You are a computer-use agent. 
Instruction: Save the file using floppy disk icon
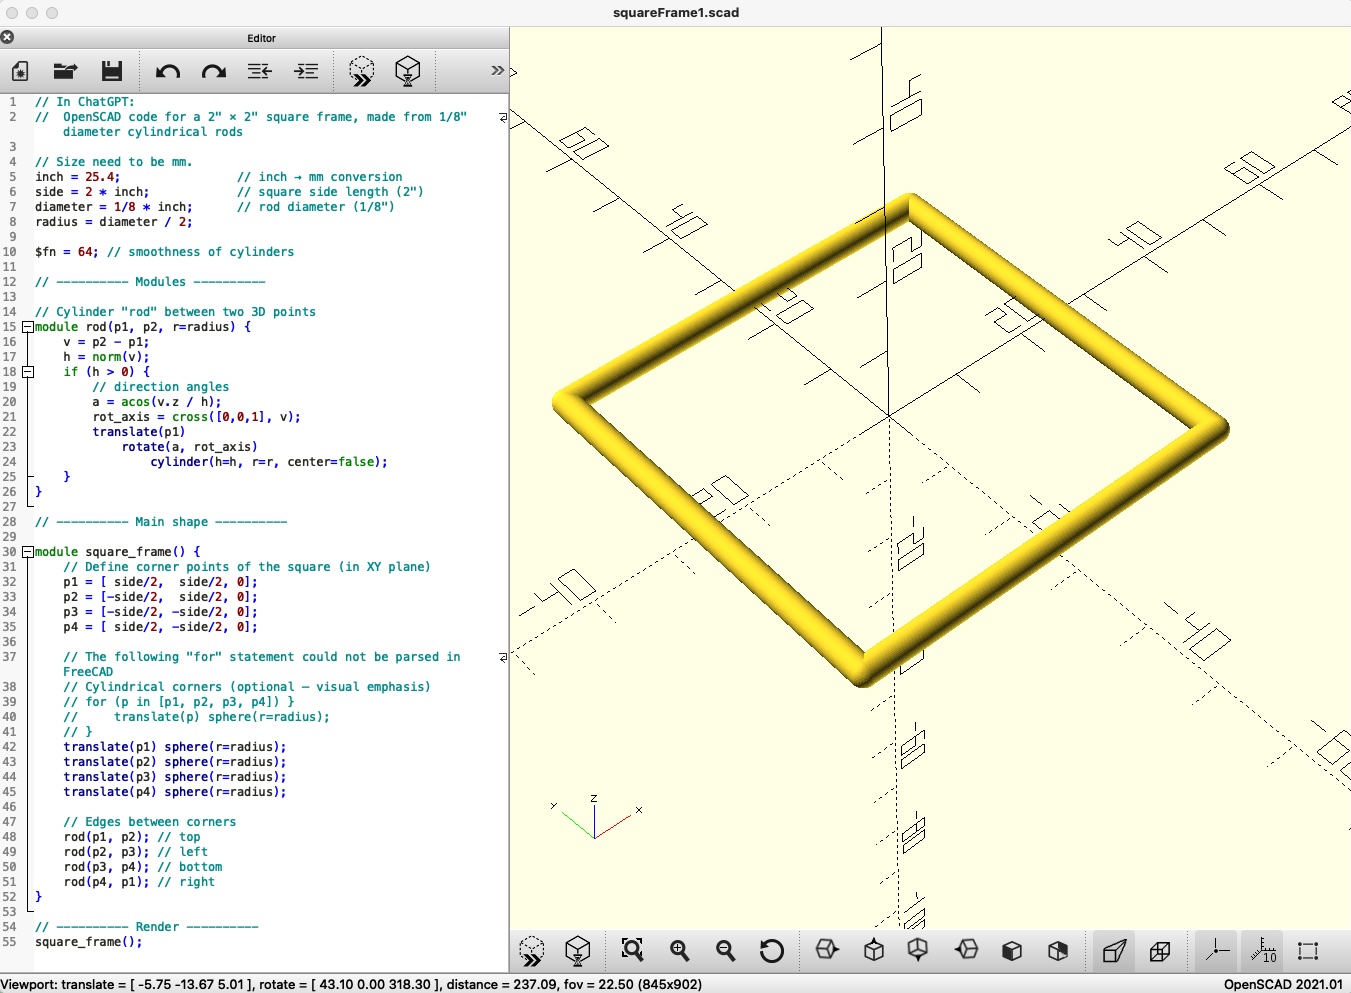pos(112,71)
